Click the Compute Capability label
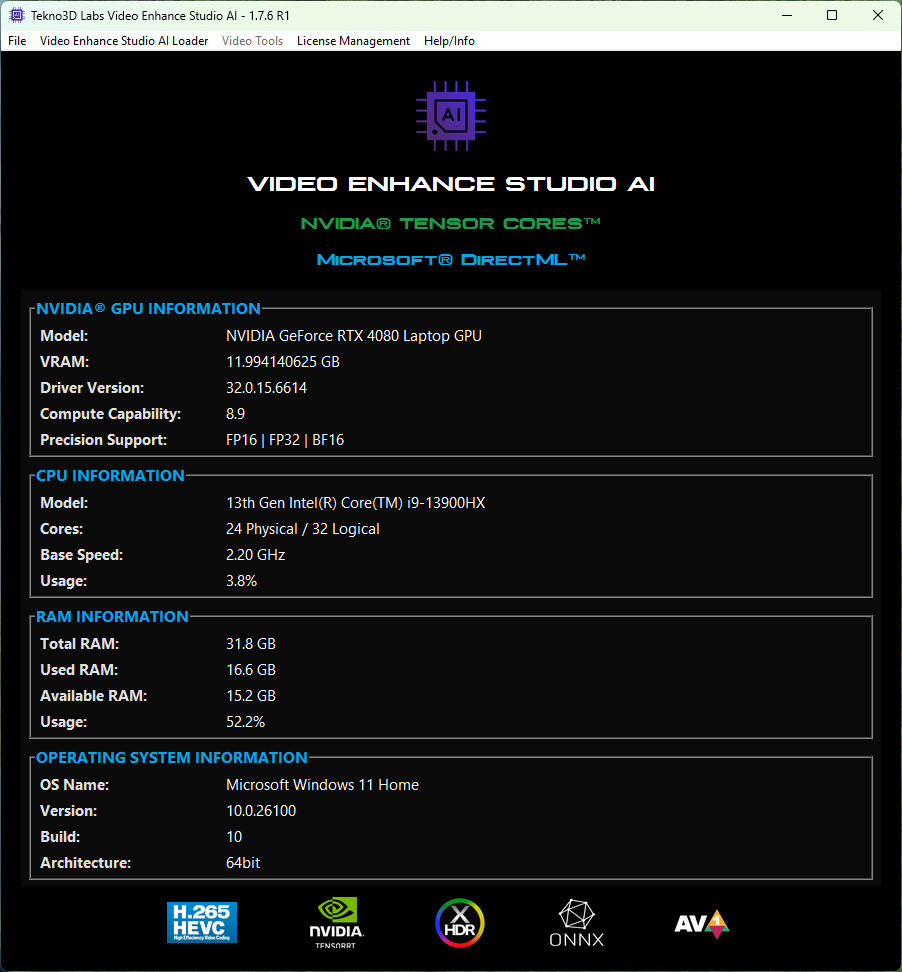Image resolution: width=902 pixels, height=972 pixels. pos(110,414)
